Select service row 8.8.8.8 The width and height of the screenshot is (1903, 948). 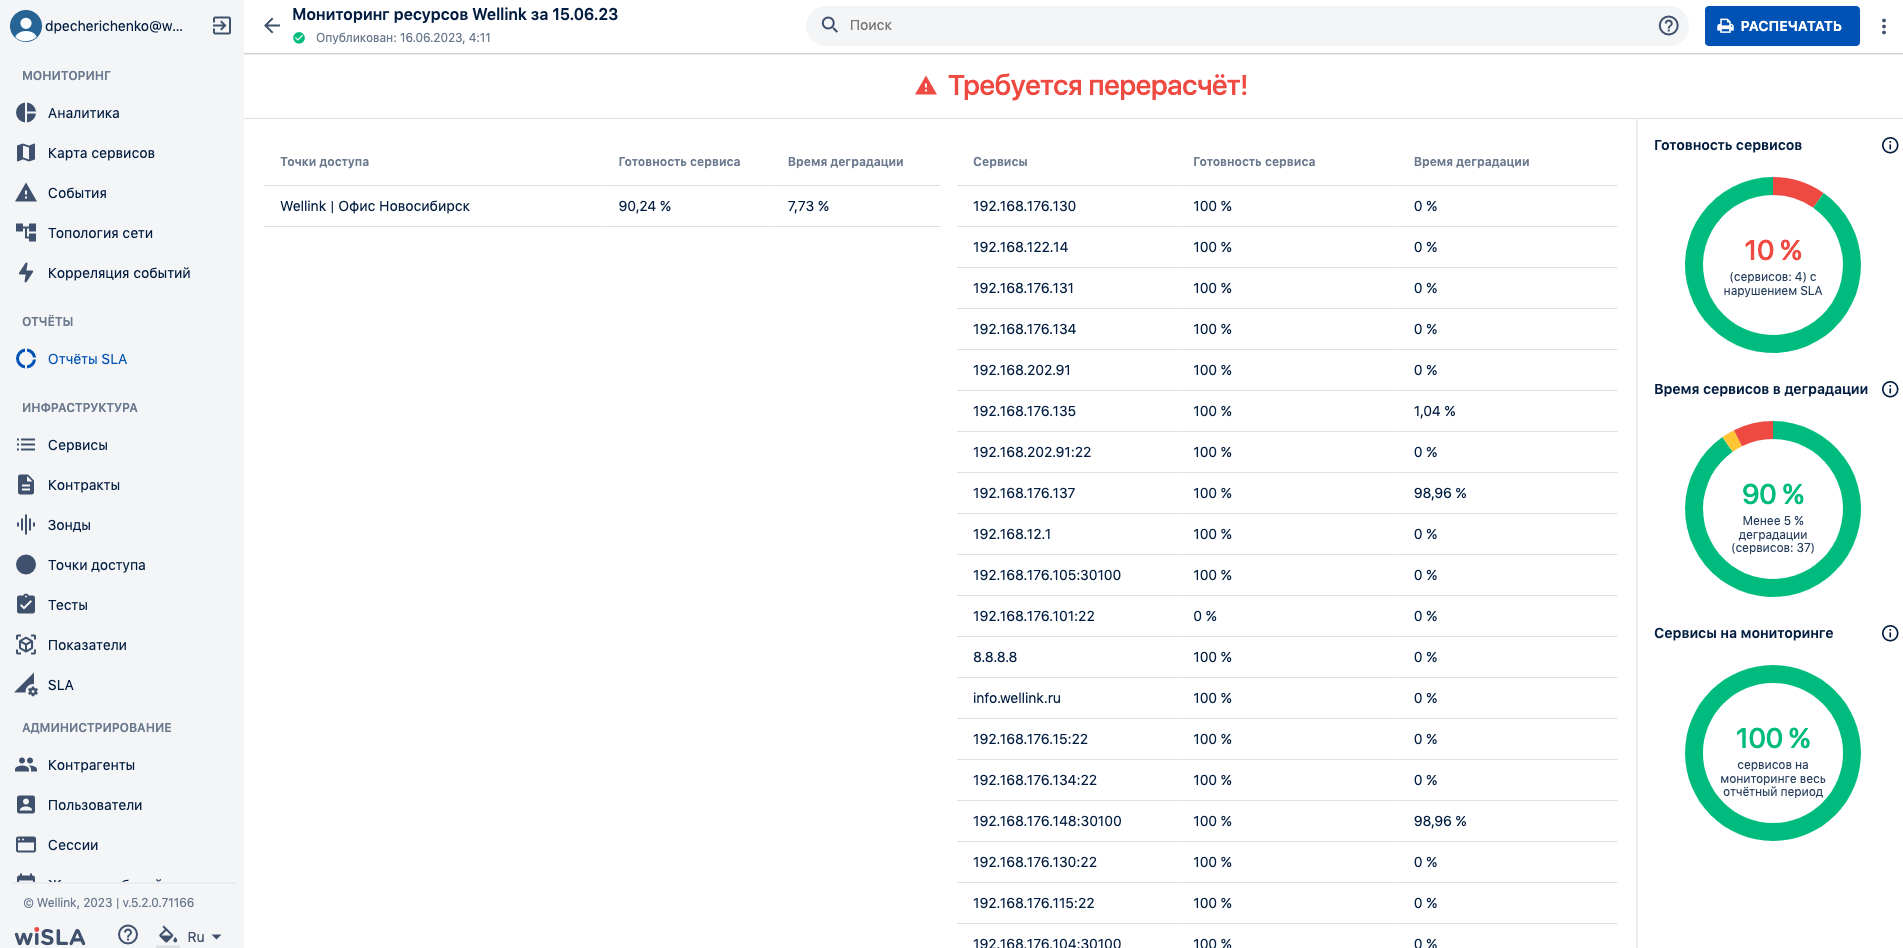pos(1287,657)
